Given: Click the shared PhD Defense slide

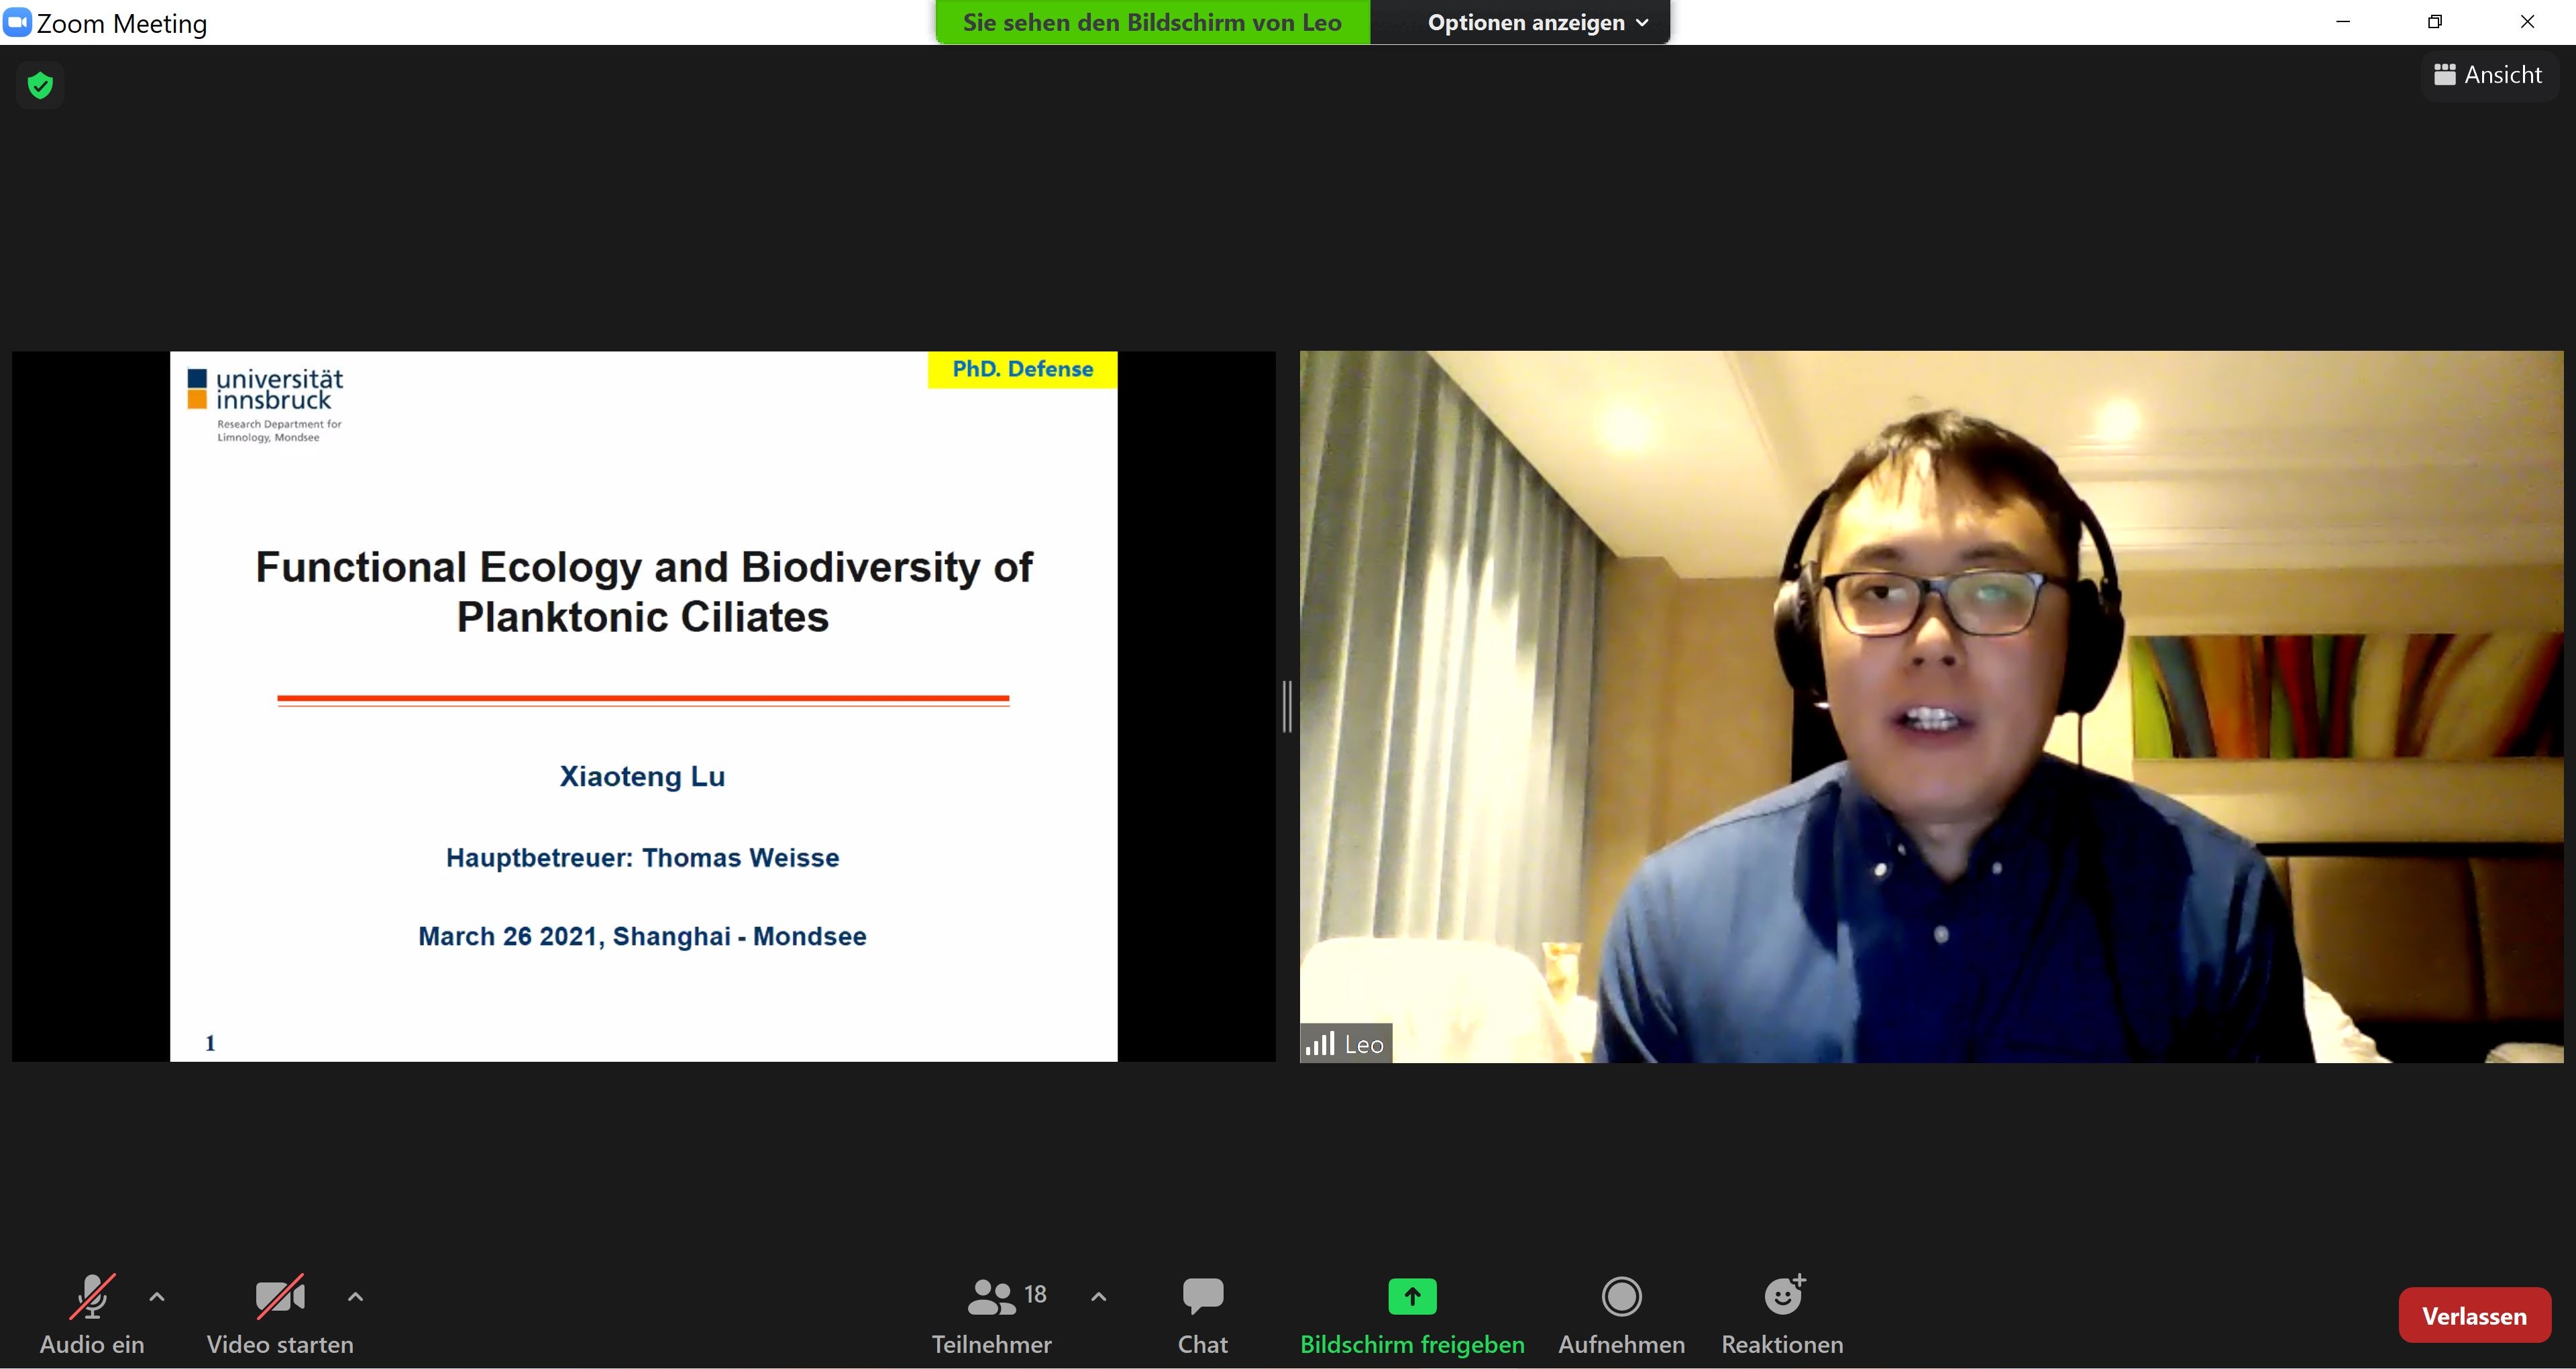Looking at the screenshot, I should pos(643,706).
